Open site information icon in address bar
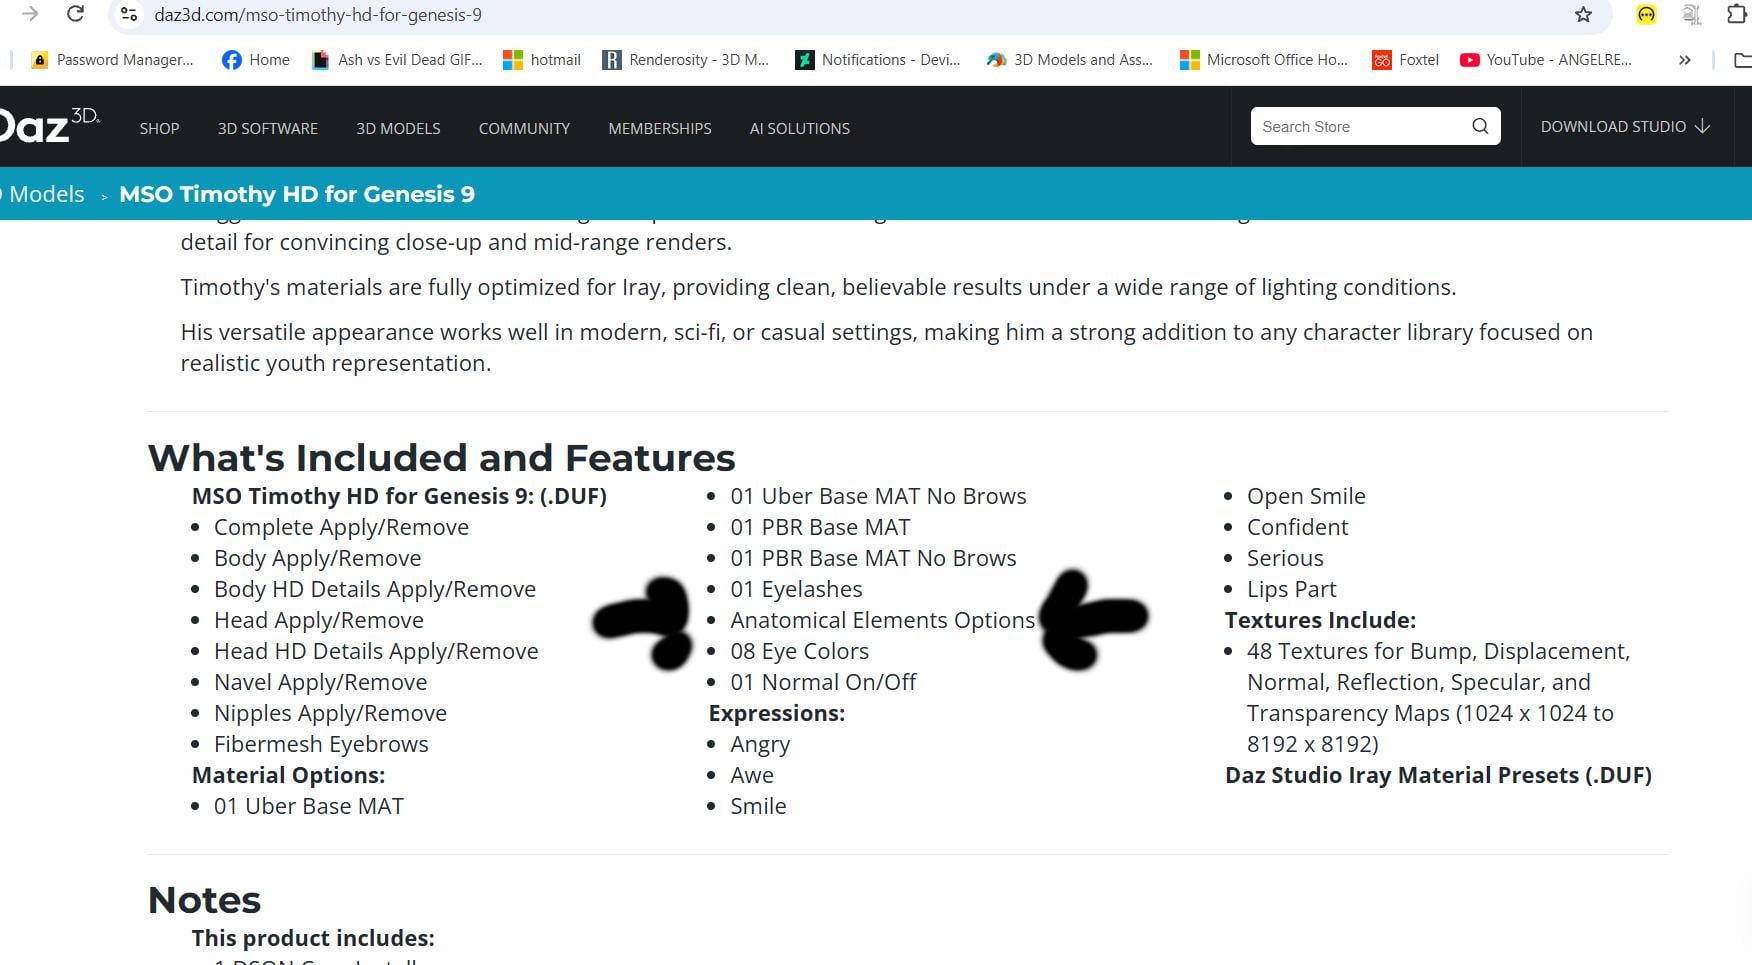Viewport: 1752px width, 965px height. click(x=128, y=14)
